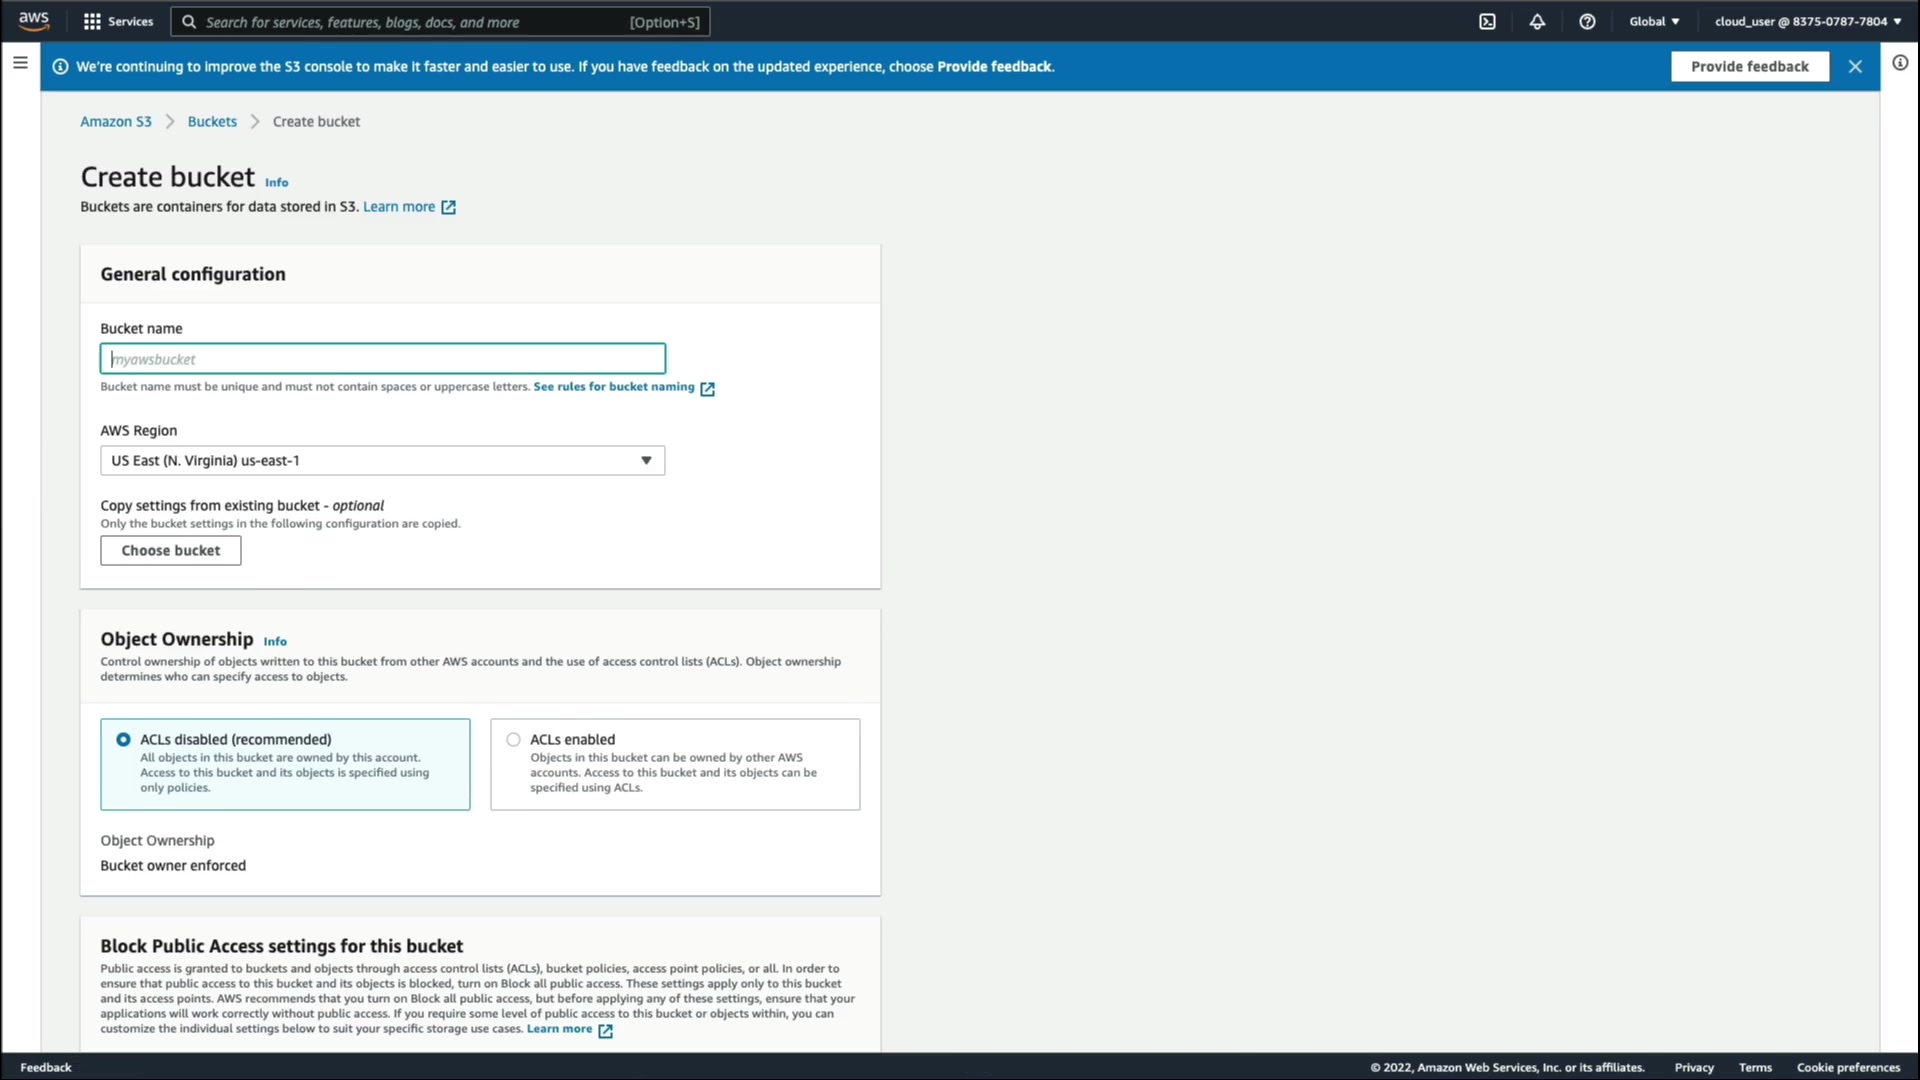Open the Global region selector

click(1654, 21)
